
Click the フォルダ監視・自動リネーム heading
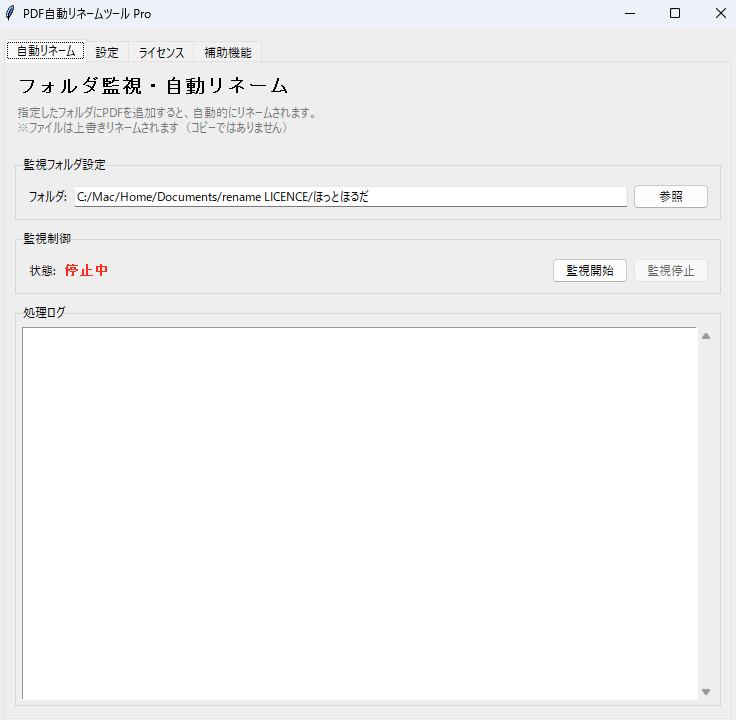153,87
